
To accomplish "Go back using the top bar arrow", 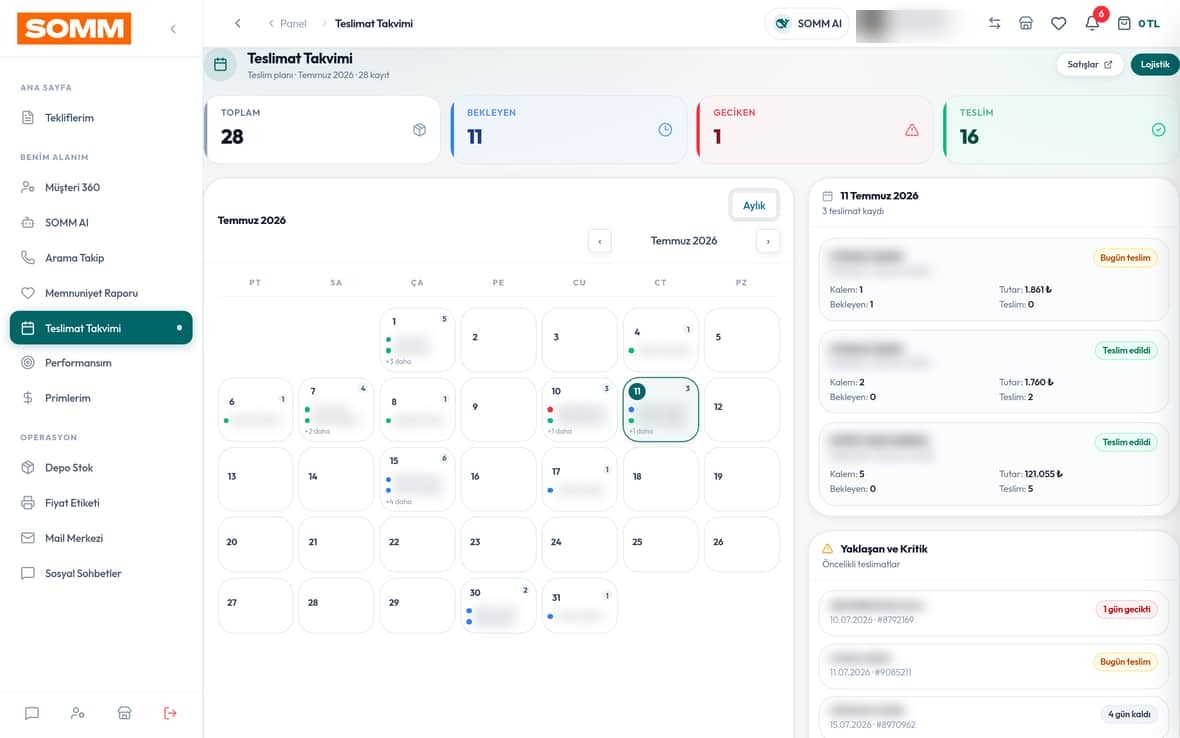I will point(238,23).
